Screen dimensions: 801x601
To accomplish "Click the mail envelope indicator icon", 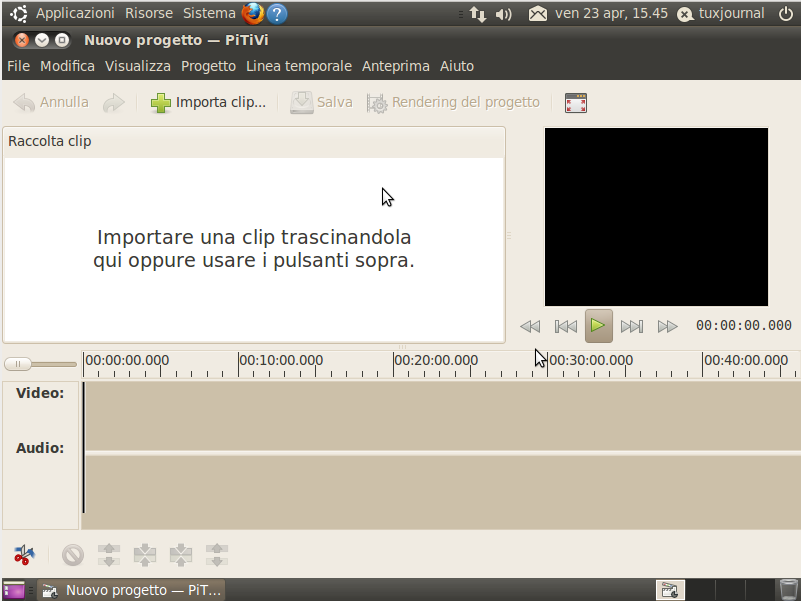I will 537,14.
